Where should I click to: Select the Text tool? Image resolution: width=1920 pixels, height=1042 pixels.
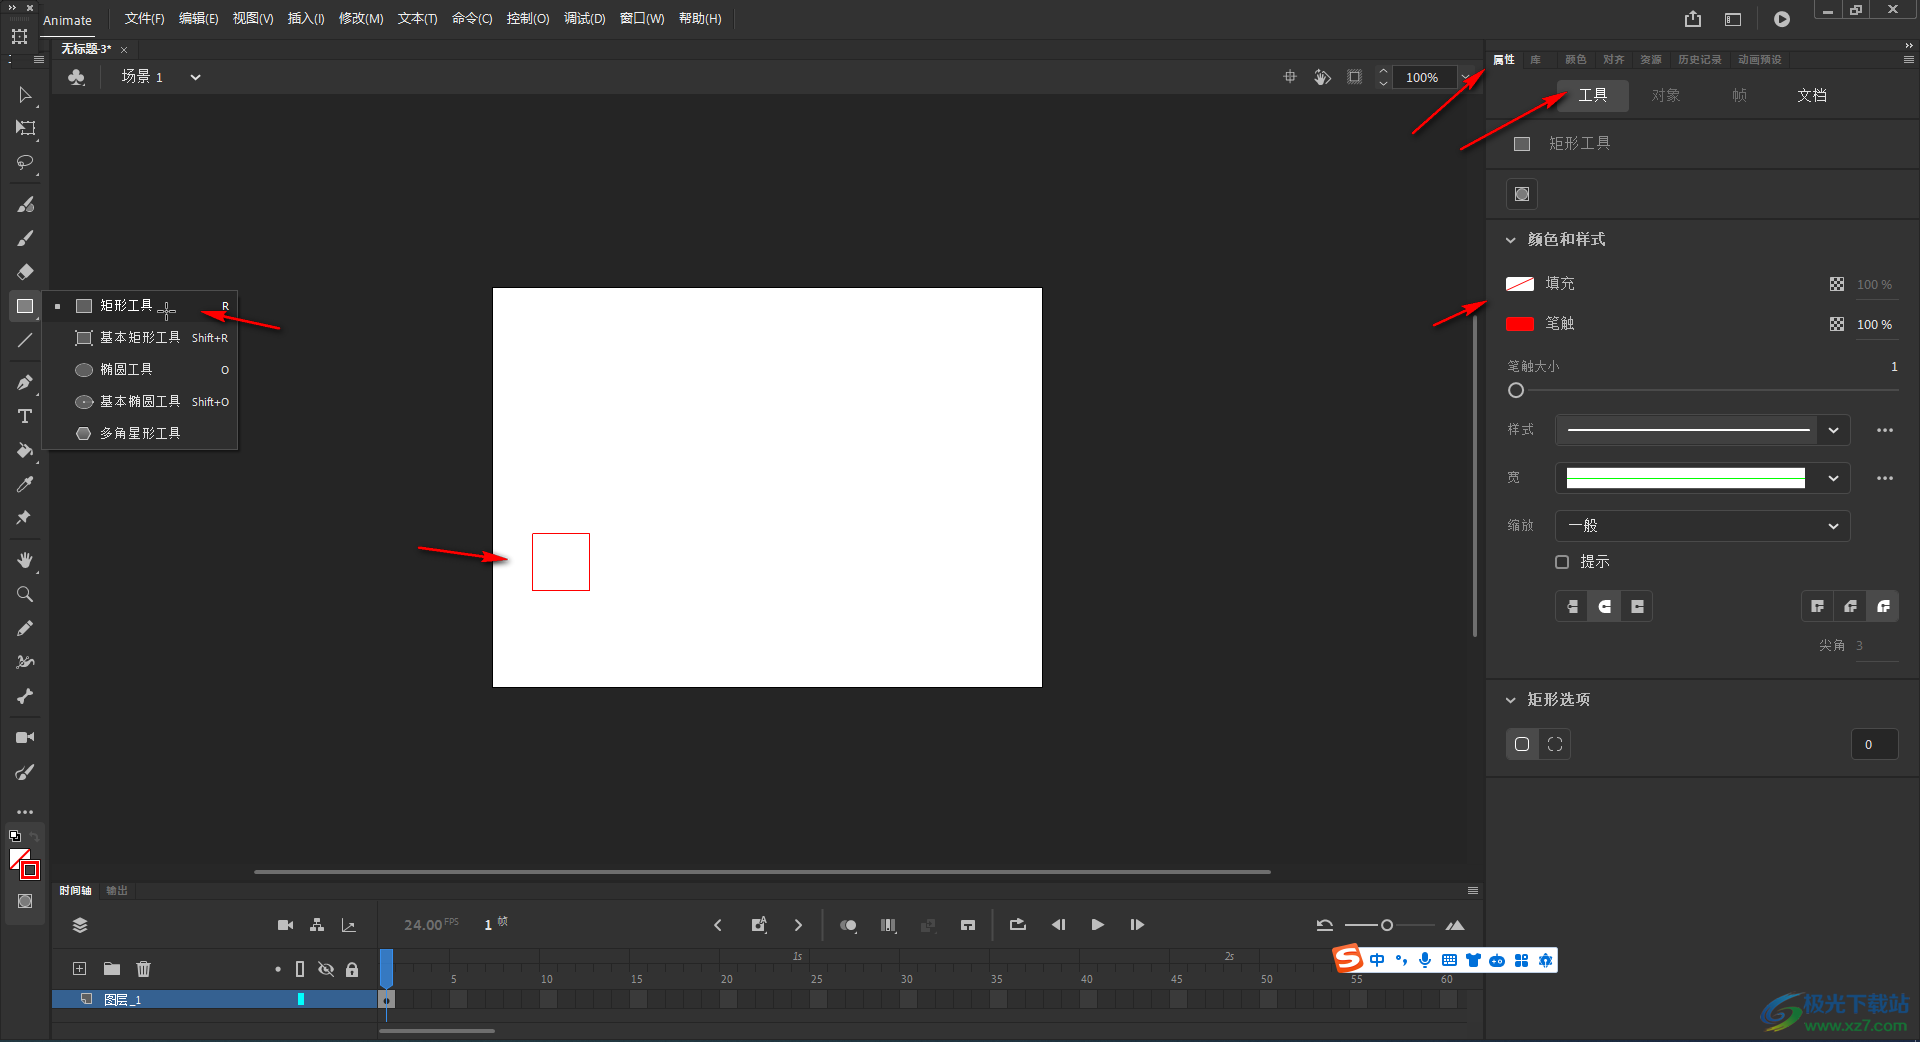[x=25, y=416]
